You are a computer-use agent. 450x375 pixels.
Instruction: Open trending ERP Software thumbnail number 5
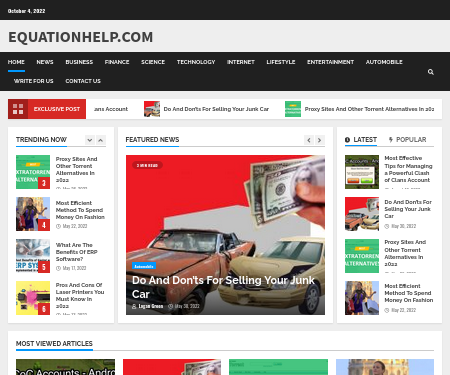pyautogui.click(x=33, y=256)
